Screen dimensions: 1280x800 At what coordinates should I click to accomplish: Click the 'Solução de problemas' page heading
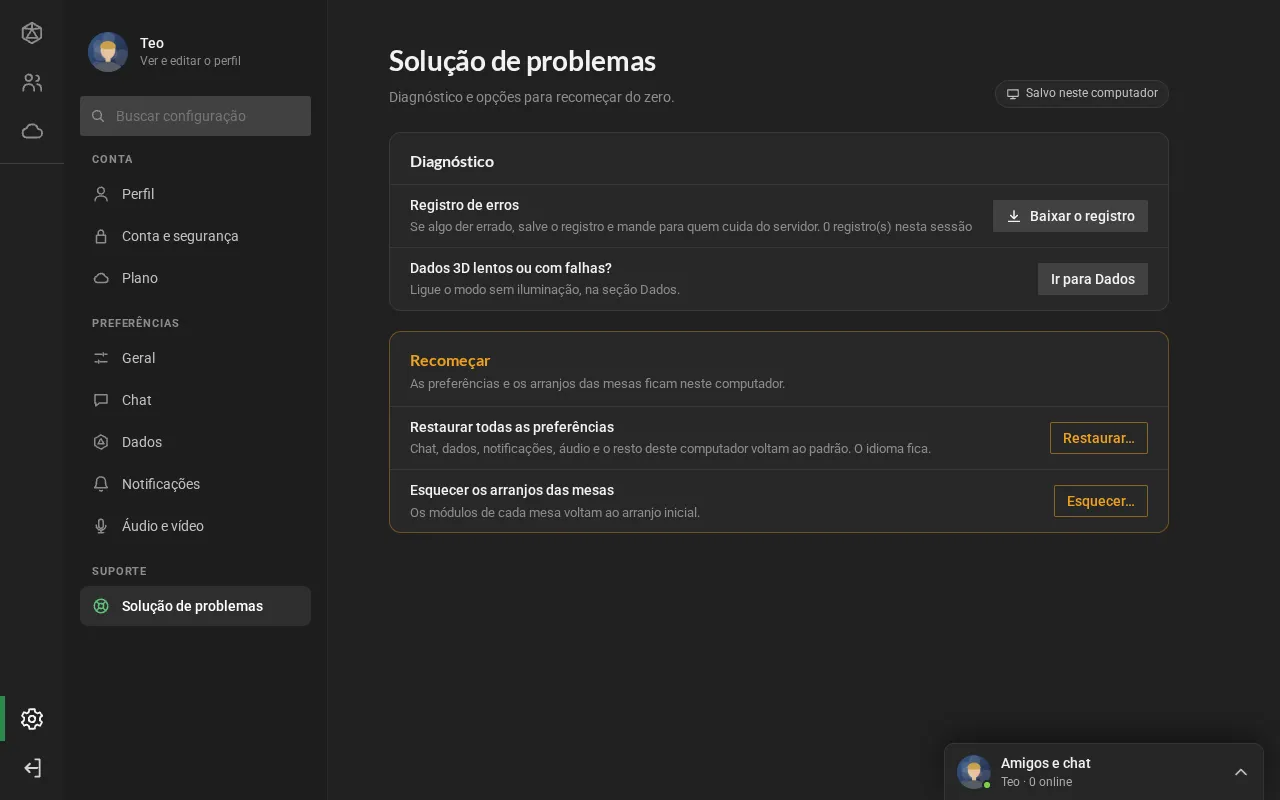tap(522, 61)
